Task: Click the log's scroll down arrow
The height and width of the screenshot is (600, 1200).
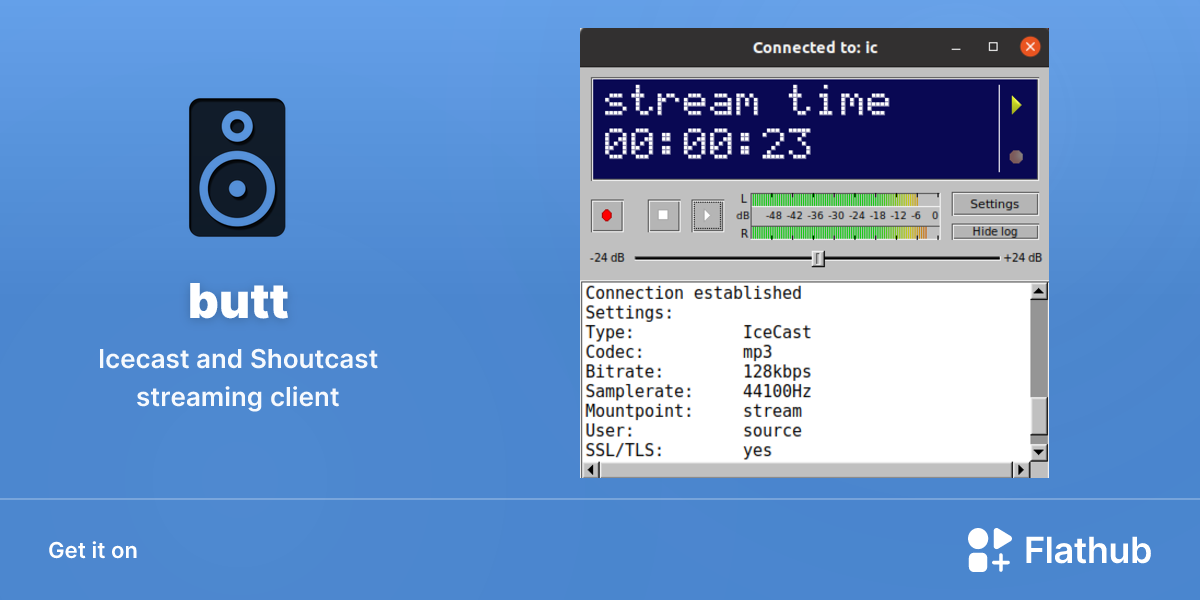Action: tap(1039, 452)
